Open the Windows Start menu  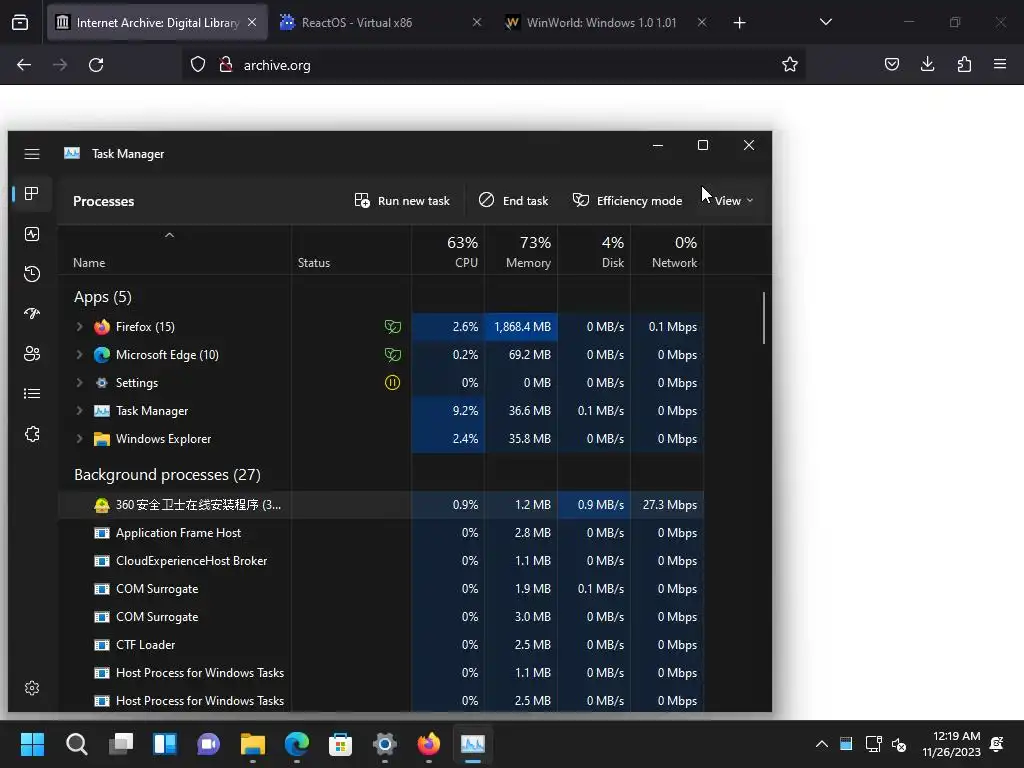pyautogui.click(x=32, y=744)
